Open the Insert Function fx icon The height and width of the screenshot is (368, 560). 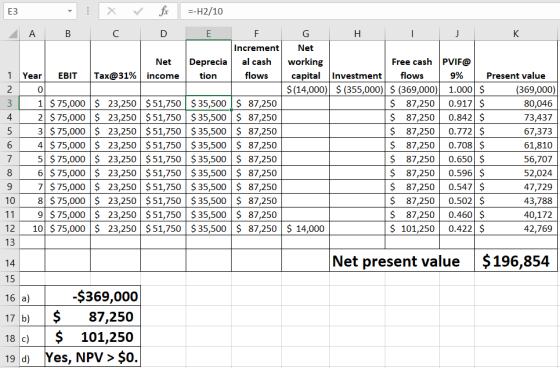[x=164, y=11]
